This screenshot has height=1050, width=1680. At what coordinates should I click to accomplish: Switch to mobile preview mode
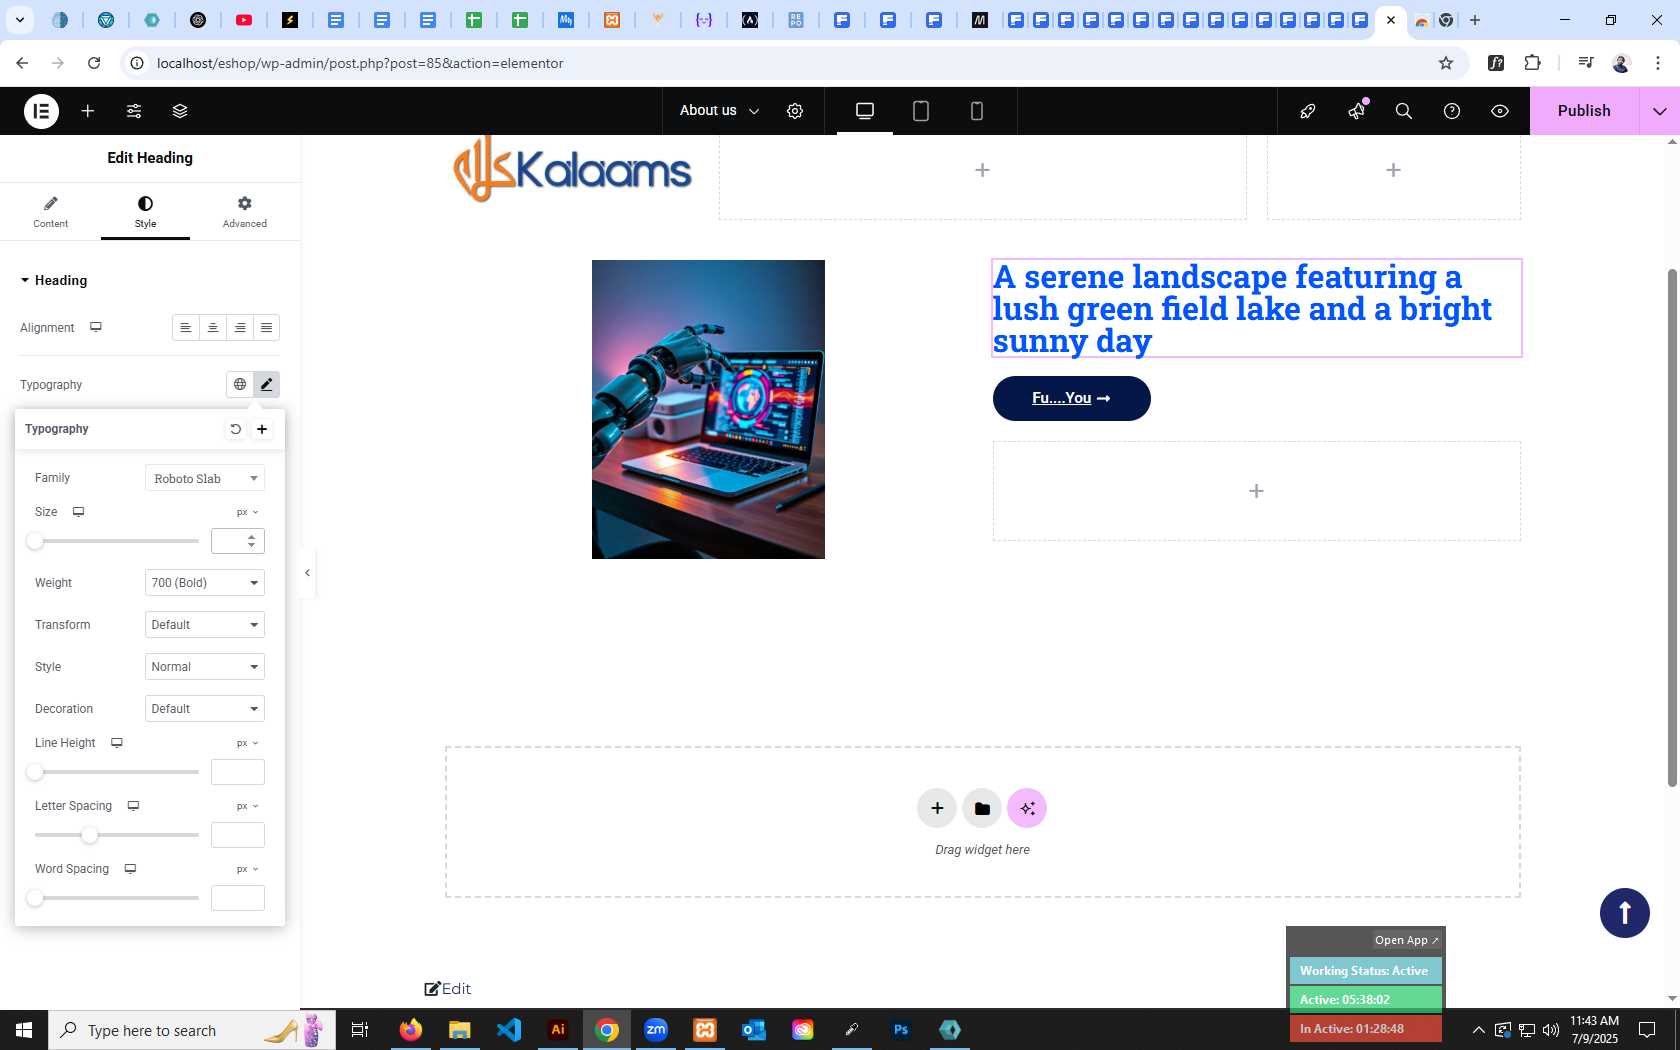pyautogui.click(x=977, y=111)
